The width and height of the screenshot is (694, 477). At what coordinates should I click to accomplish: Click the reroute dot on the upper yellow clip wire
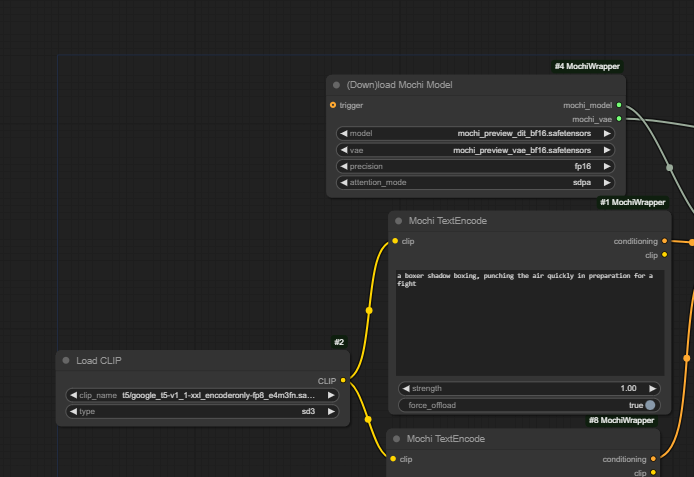[369, 311]
